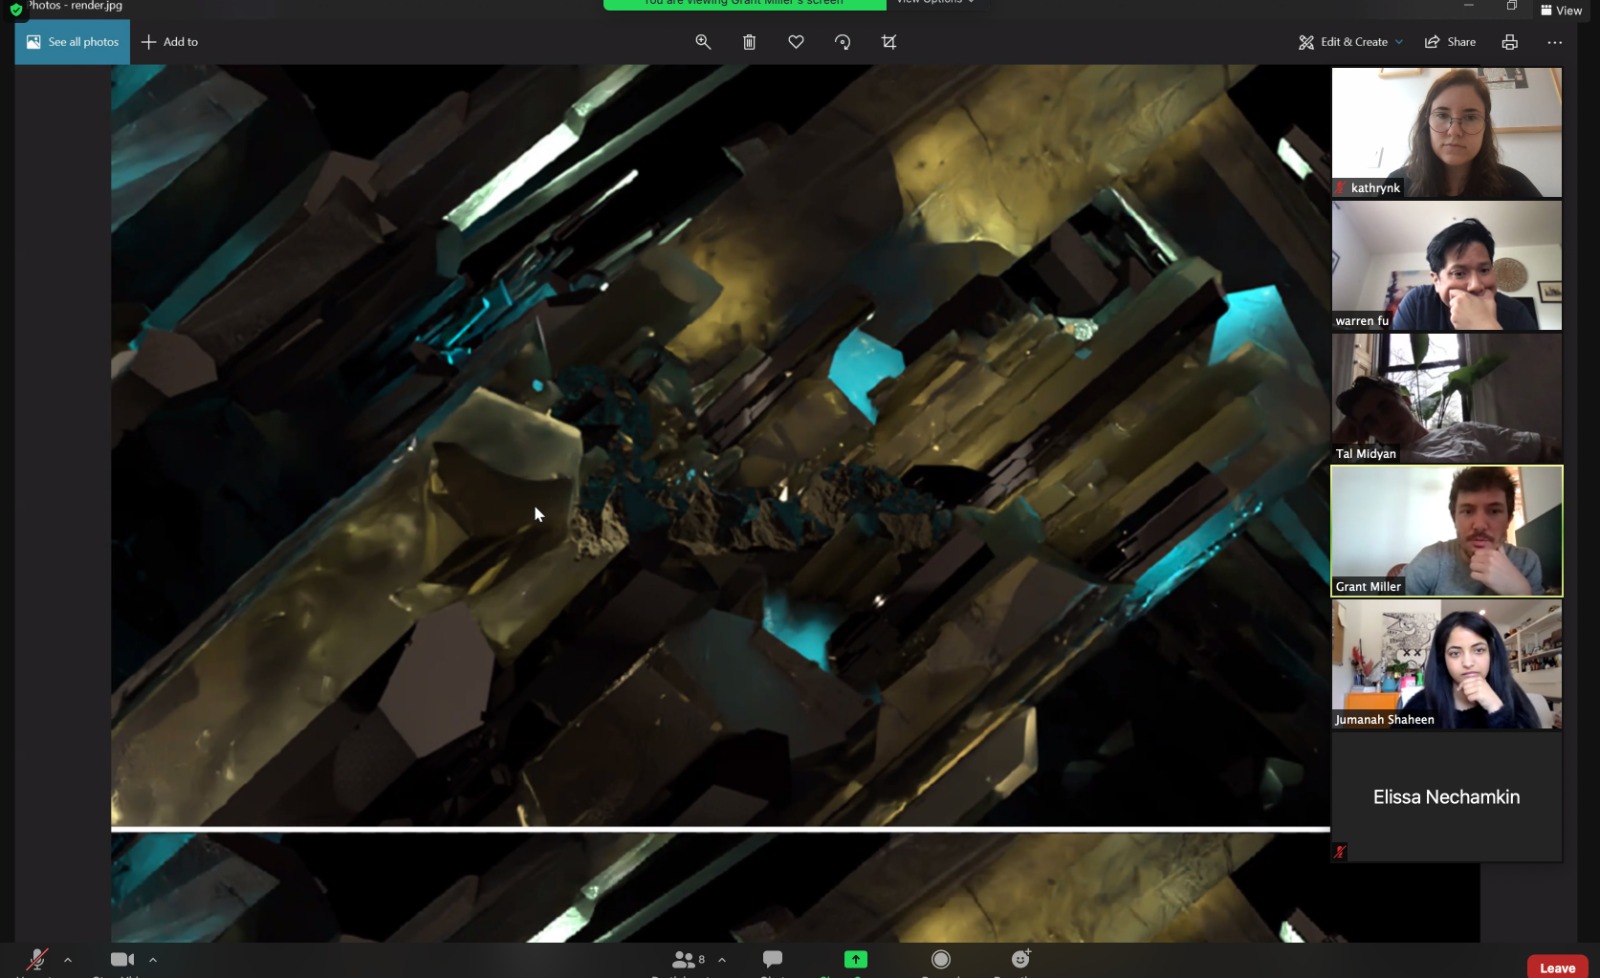Select Tal Midyan's video thumbnail

1447,398
